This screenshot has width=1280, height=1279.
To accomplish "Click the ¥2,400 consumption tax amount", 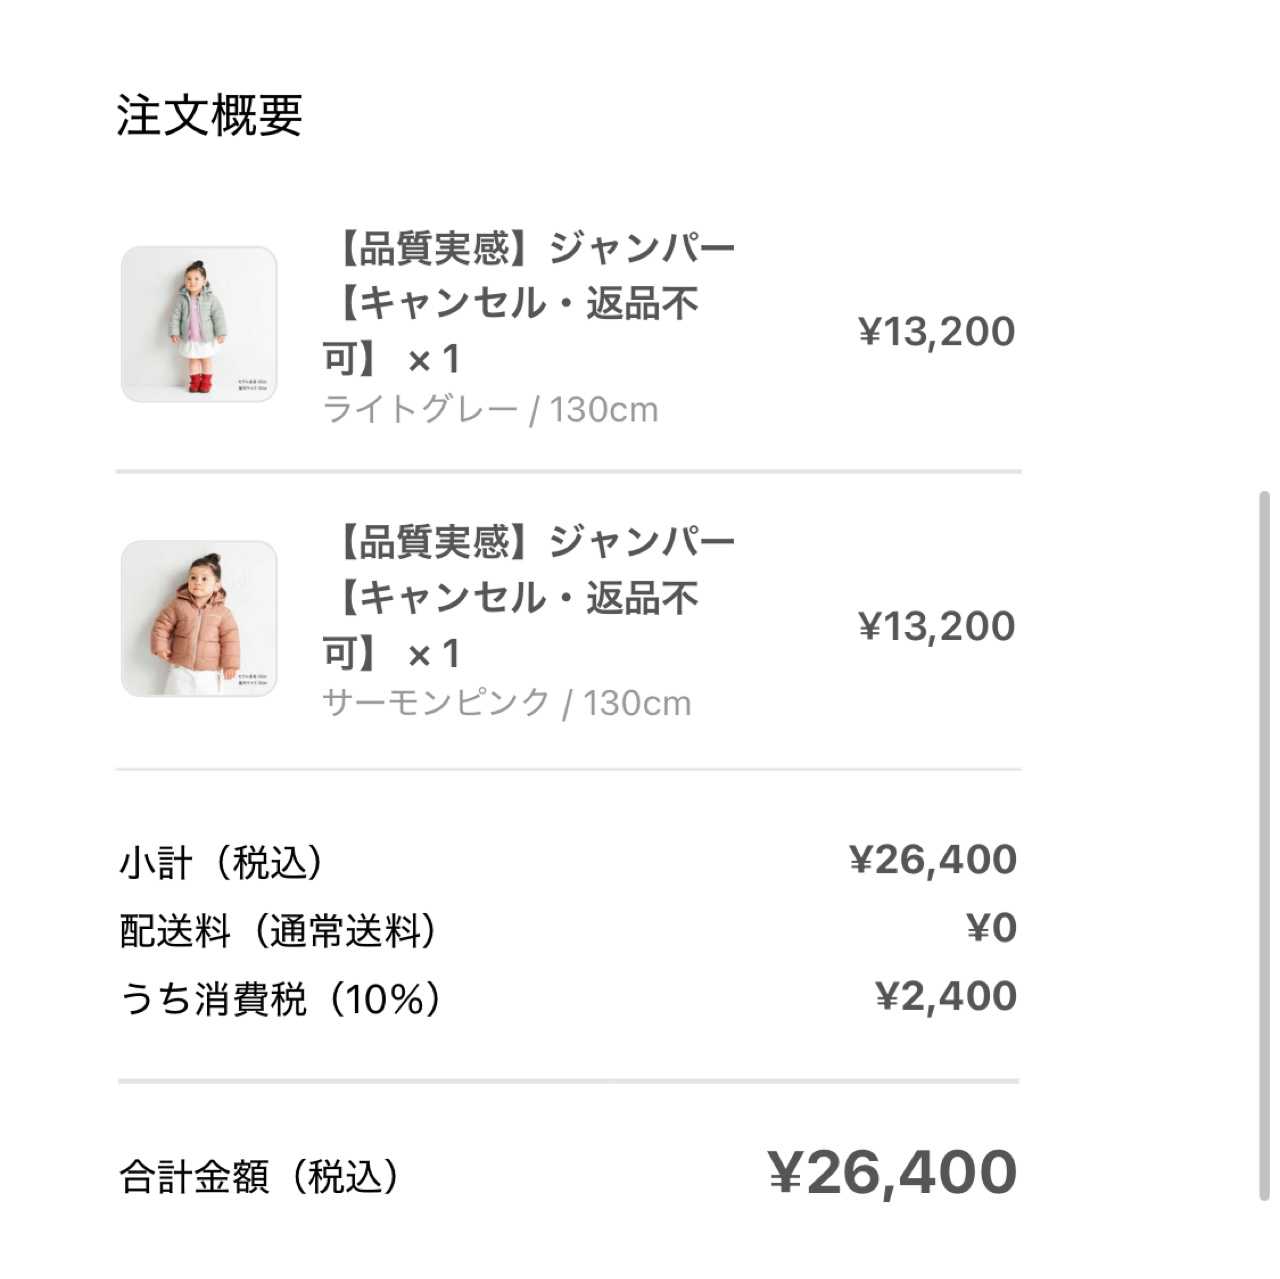I will point(945,996).
